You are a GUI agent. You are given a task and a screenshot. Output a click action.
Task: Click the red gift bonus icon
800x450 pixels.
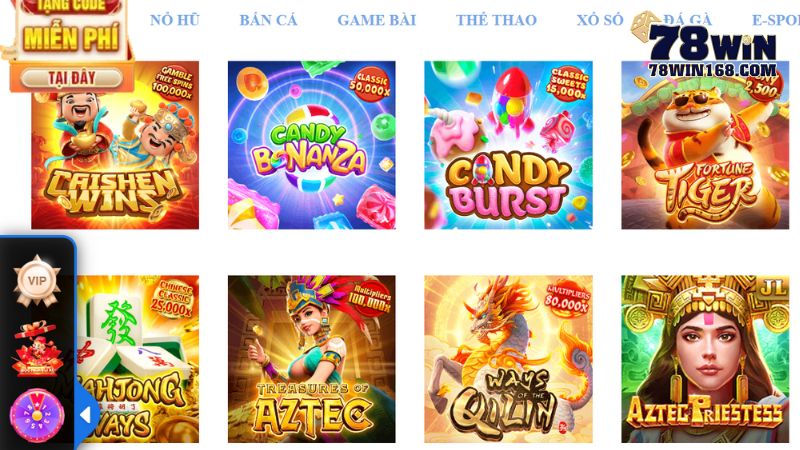pyautogui.click(x=37, y=349)
